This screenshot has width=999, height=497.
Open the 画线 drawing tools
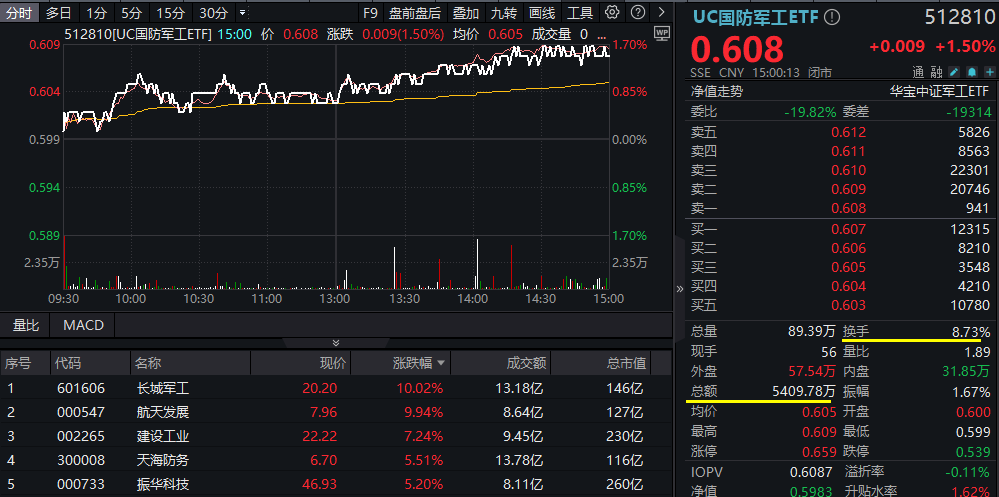(x=542, y=13)
